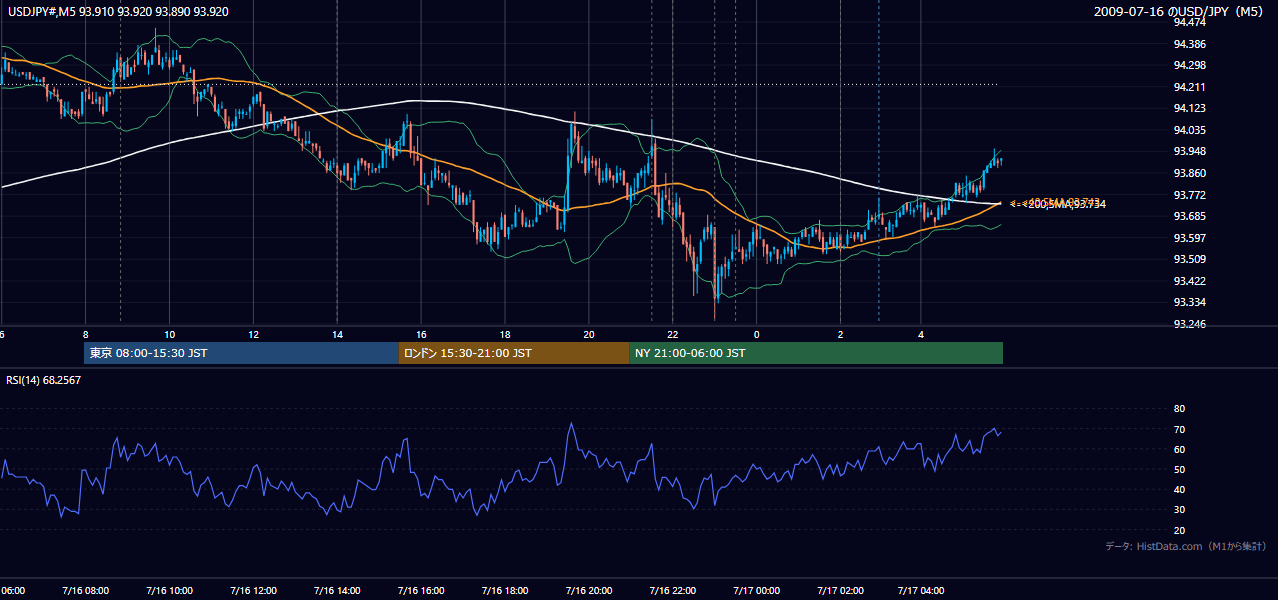Screen dimensions: 1278x600
Task: Click the RSI axis value 70
Action: pyautogui.click(x=1179, y=429)
